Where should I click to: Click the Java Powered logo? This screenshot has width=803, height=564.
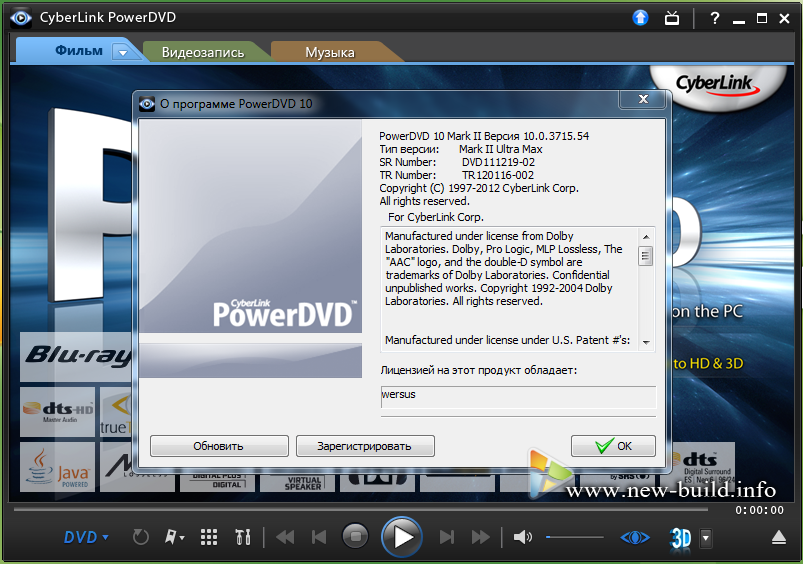coord(57,467)
